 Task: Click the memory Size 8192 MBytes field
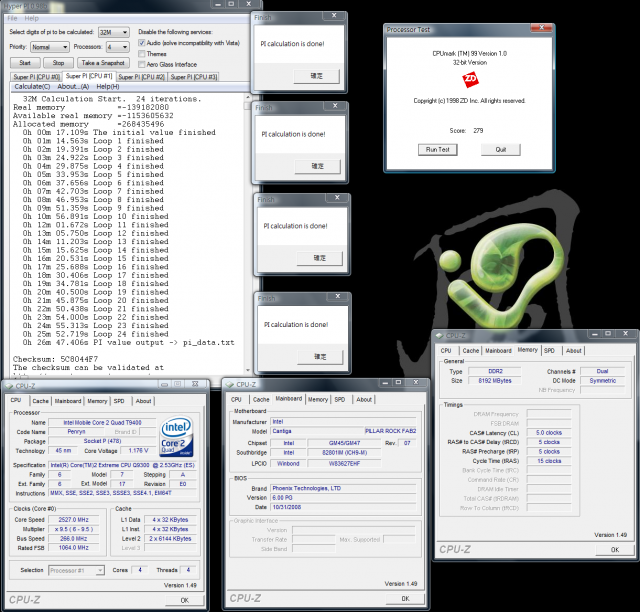pos(495,381)
